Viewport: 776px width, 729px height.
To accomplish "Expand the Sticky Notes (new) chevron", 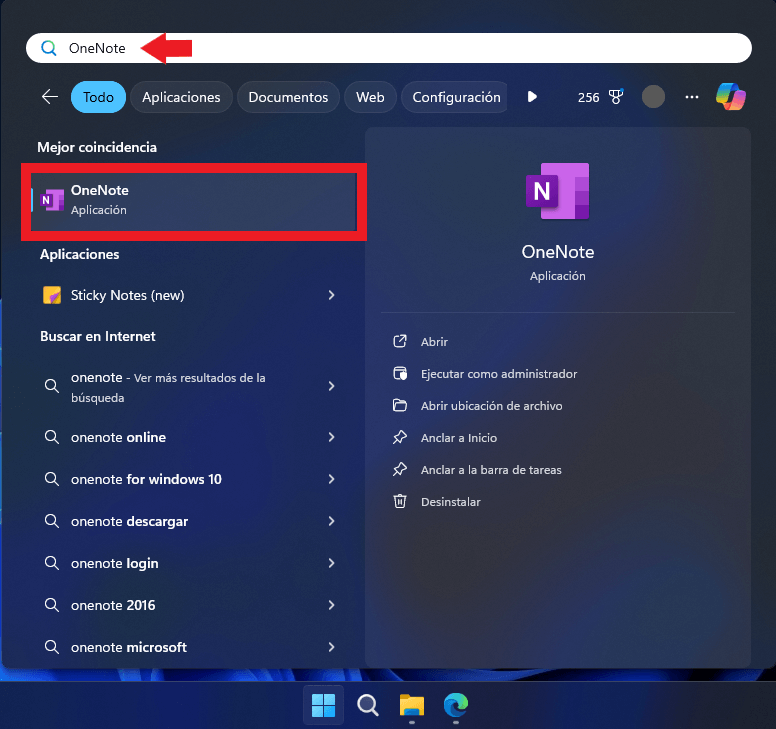I will point(331,295).
